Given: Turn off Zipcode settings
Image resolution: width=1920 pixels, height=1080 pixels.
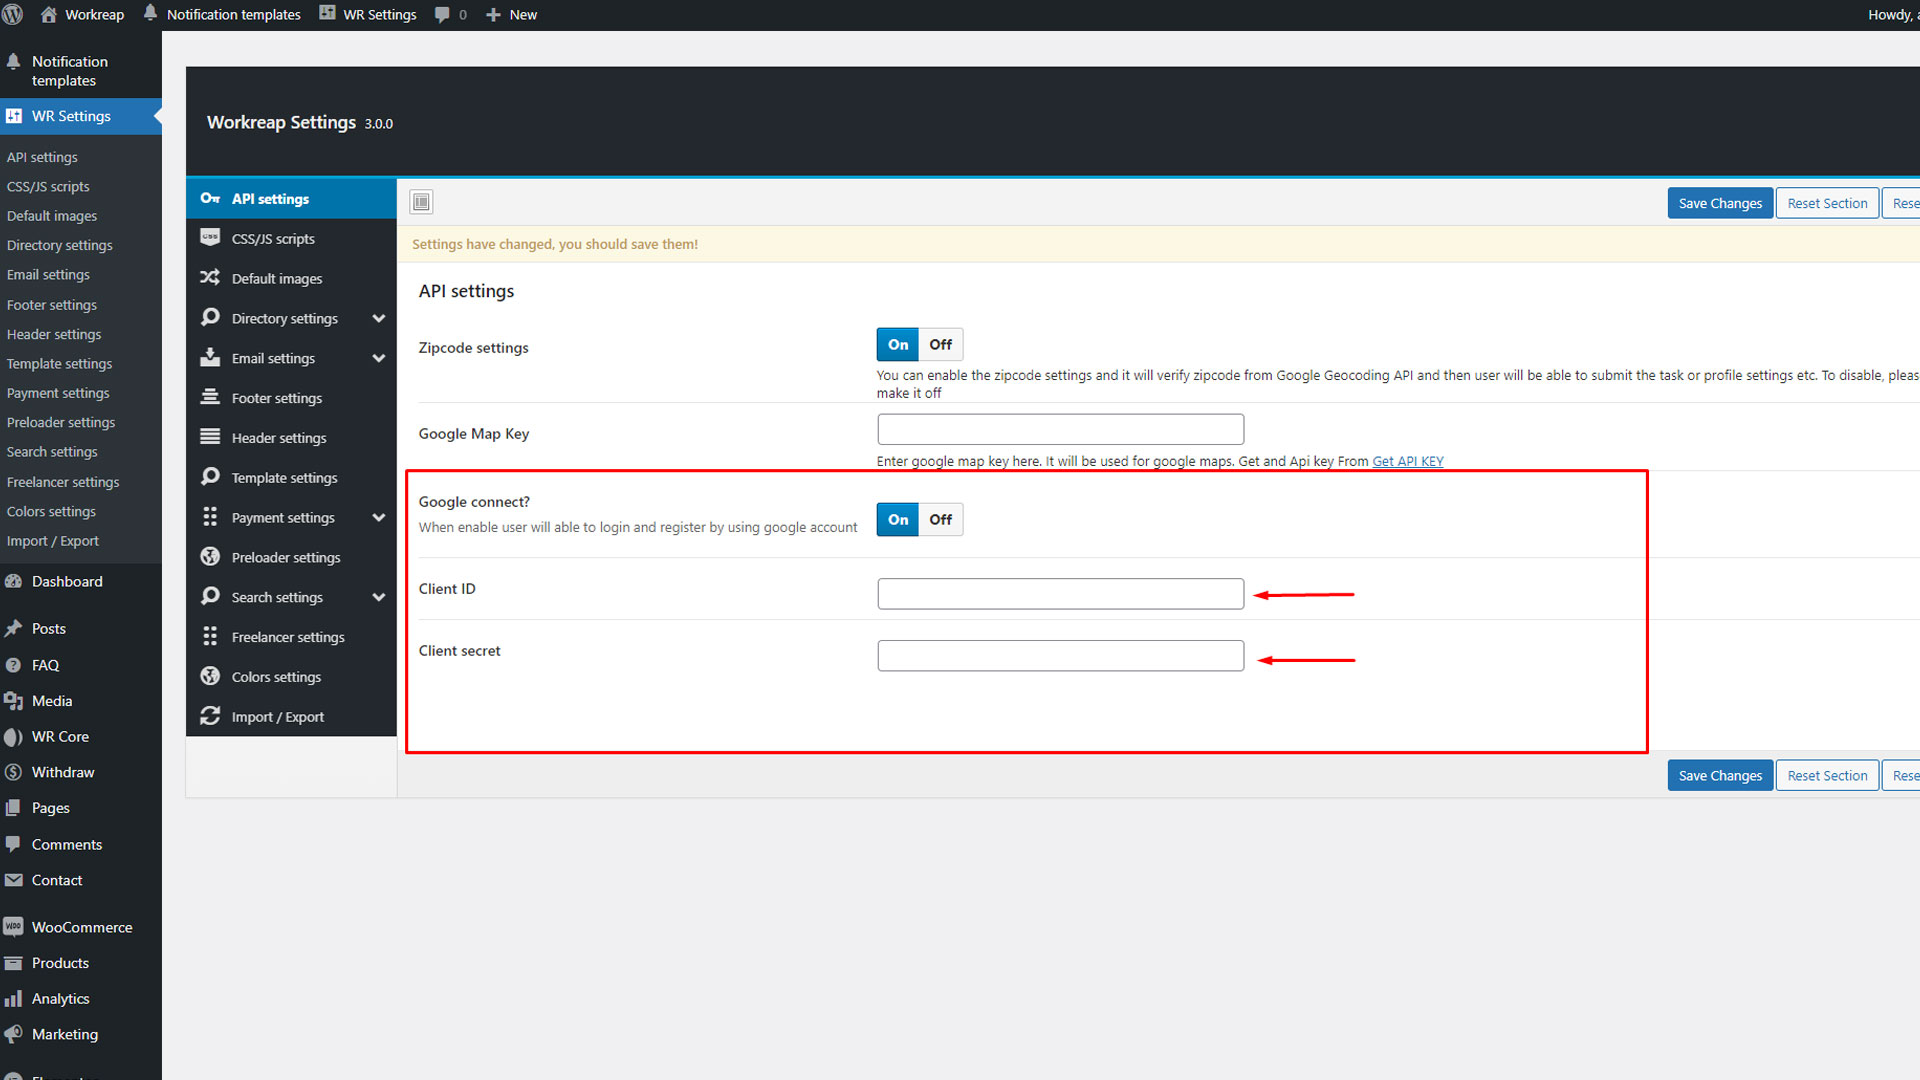Looking at the screenshot, I should pos(940,345).
